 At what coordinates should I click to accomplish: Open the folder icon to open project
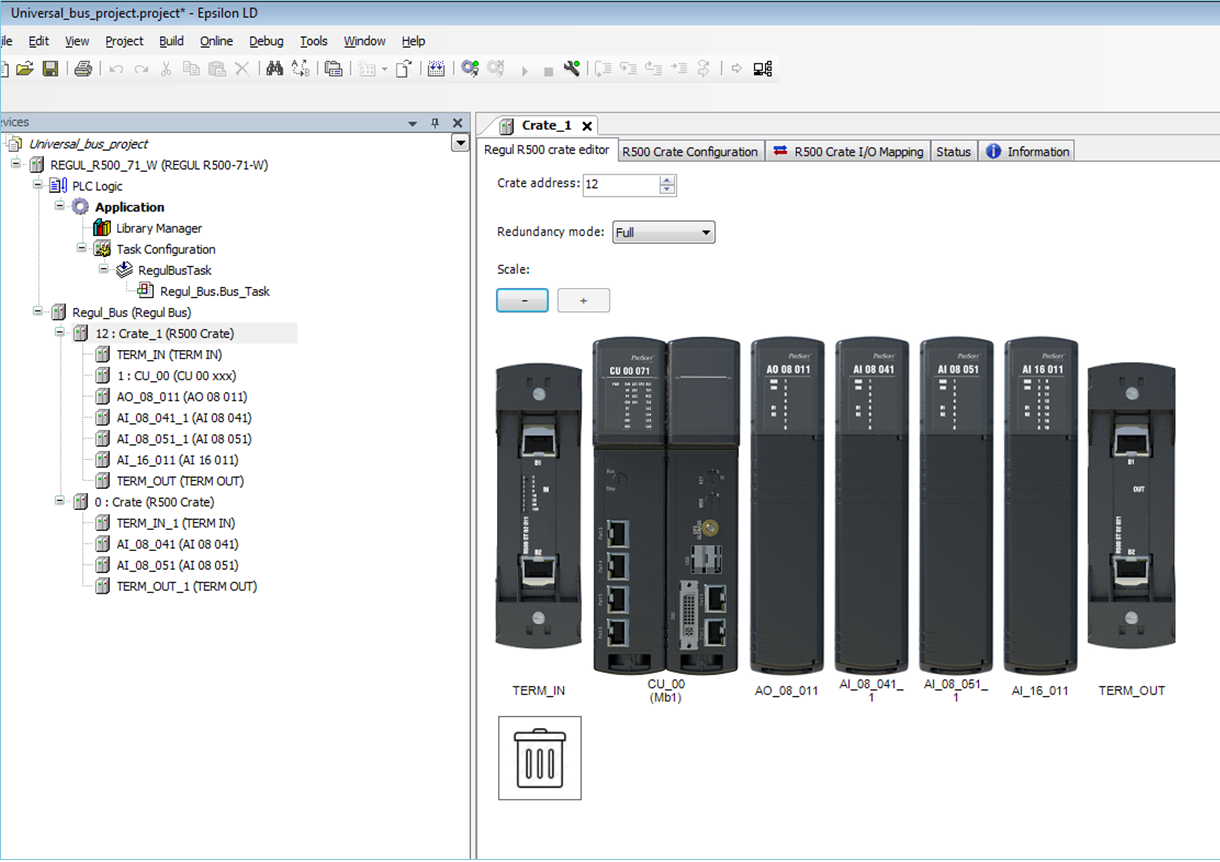click(x=25, y=69)
